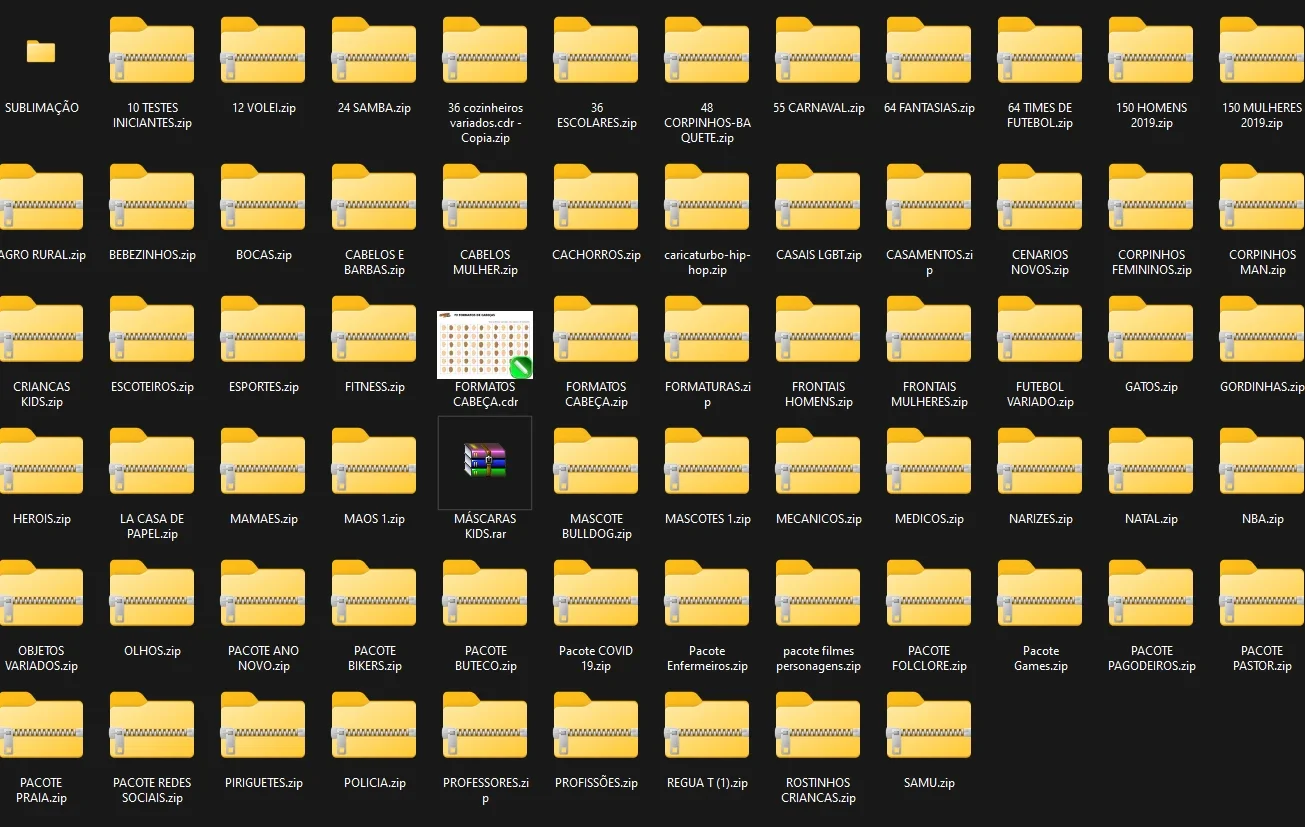The image size is (1305, 827).
Task: Select the Pacote COVID 19.zip icon
Action: [596, 593]
